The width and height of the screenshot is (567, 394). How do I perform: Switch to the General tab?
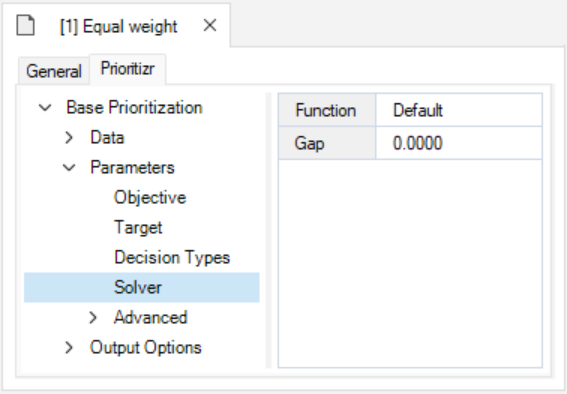tap(54, 71)
